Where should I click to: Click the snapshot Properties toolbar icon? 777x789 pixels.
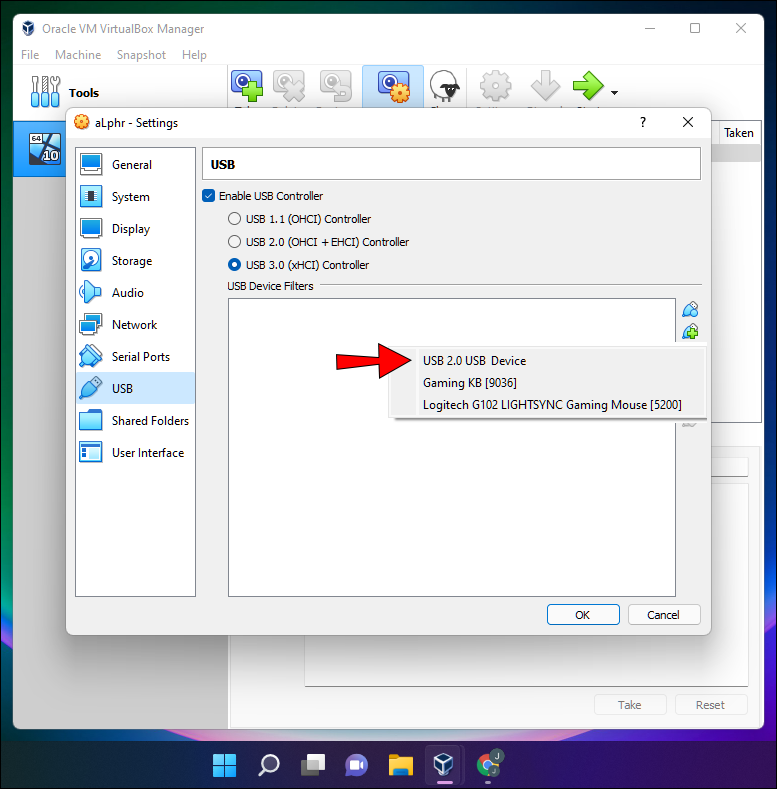pos(393,86)
